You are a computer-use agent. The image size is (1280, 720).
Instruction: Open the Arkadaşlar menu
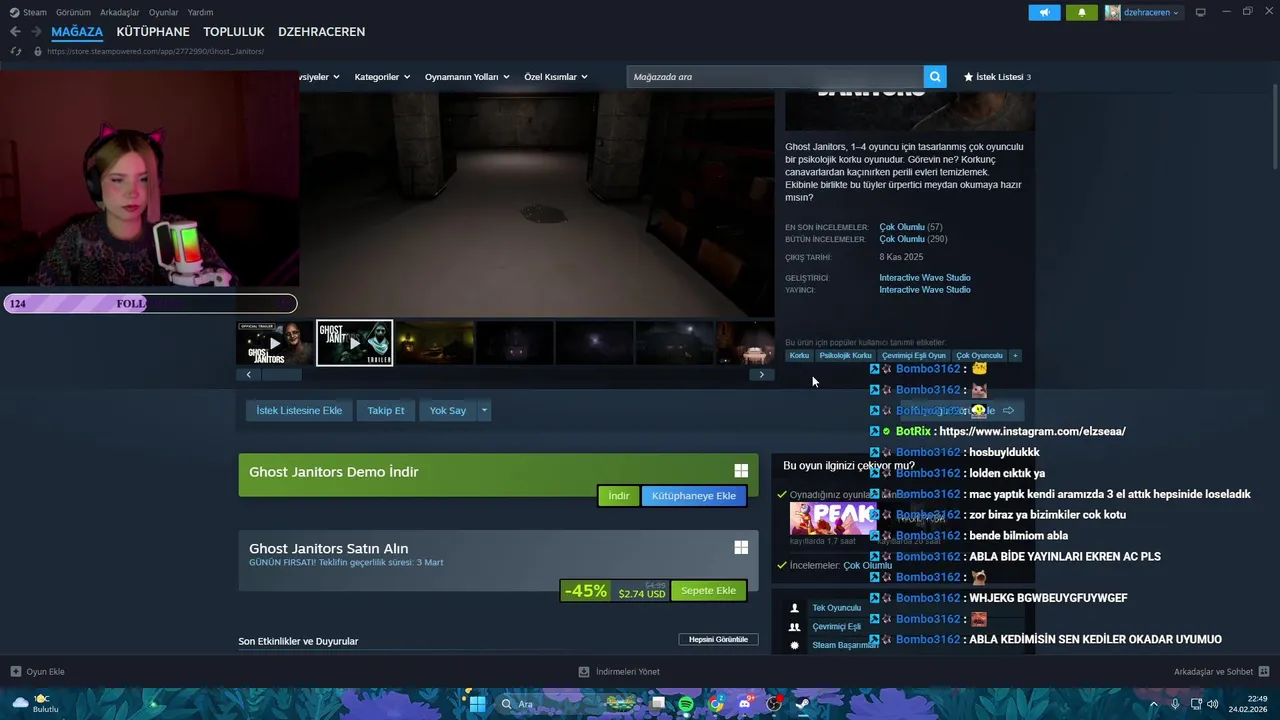pyautogui.click(x=120, y=12)
